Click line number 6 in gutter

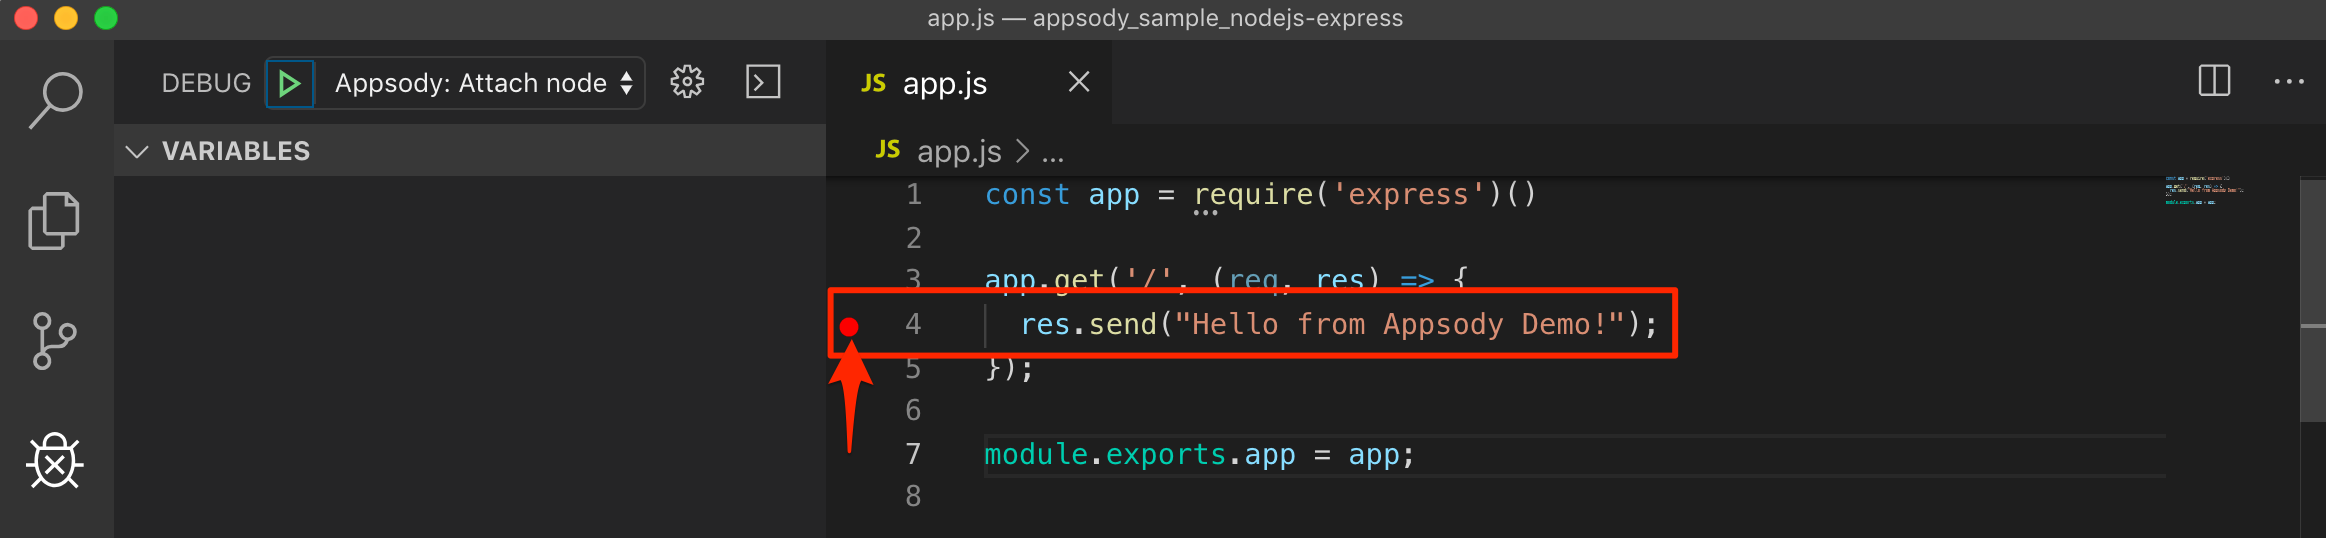[x=913, y=410]
